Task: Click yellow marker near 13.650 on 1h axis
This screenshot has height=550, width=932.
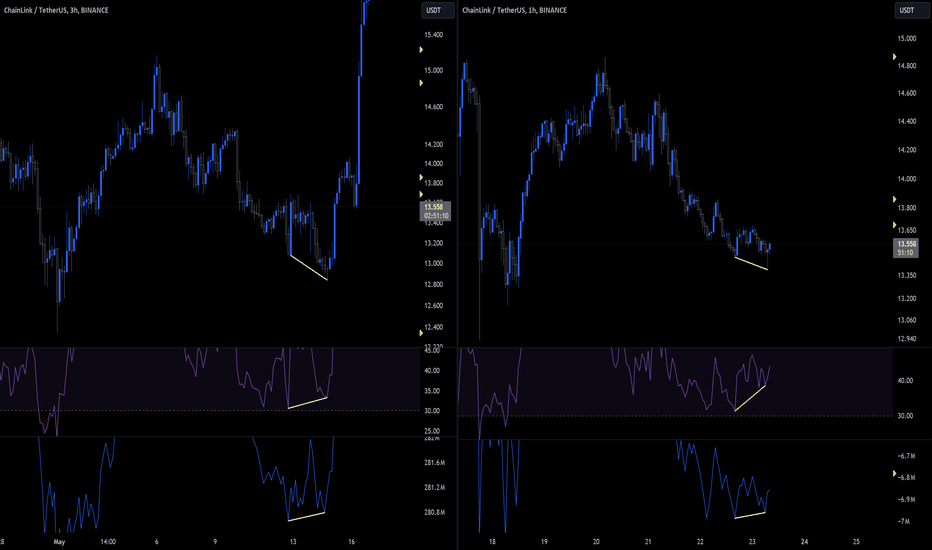Action: (894, 225)
